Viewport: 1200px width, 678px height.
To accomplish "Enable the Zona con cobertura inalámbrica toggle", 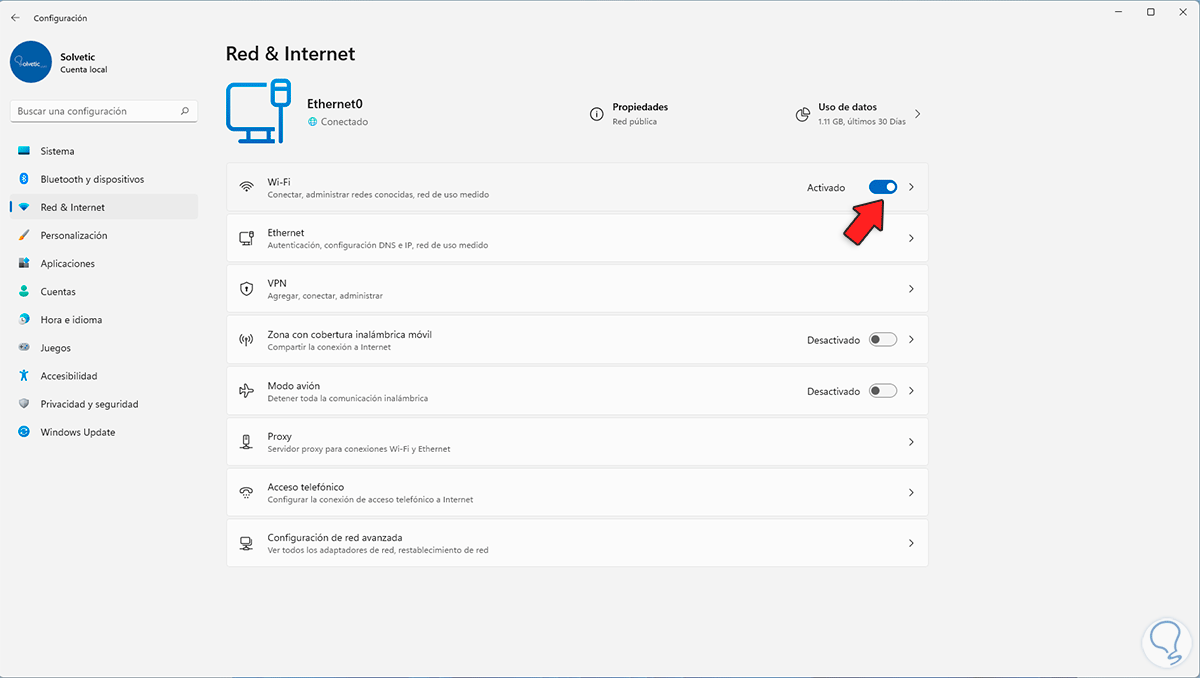I will coord(883,340).
